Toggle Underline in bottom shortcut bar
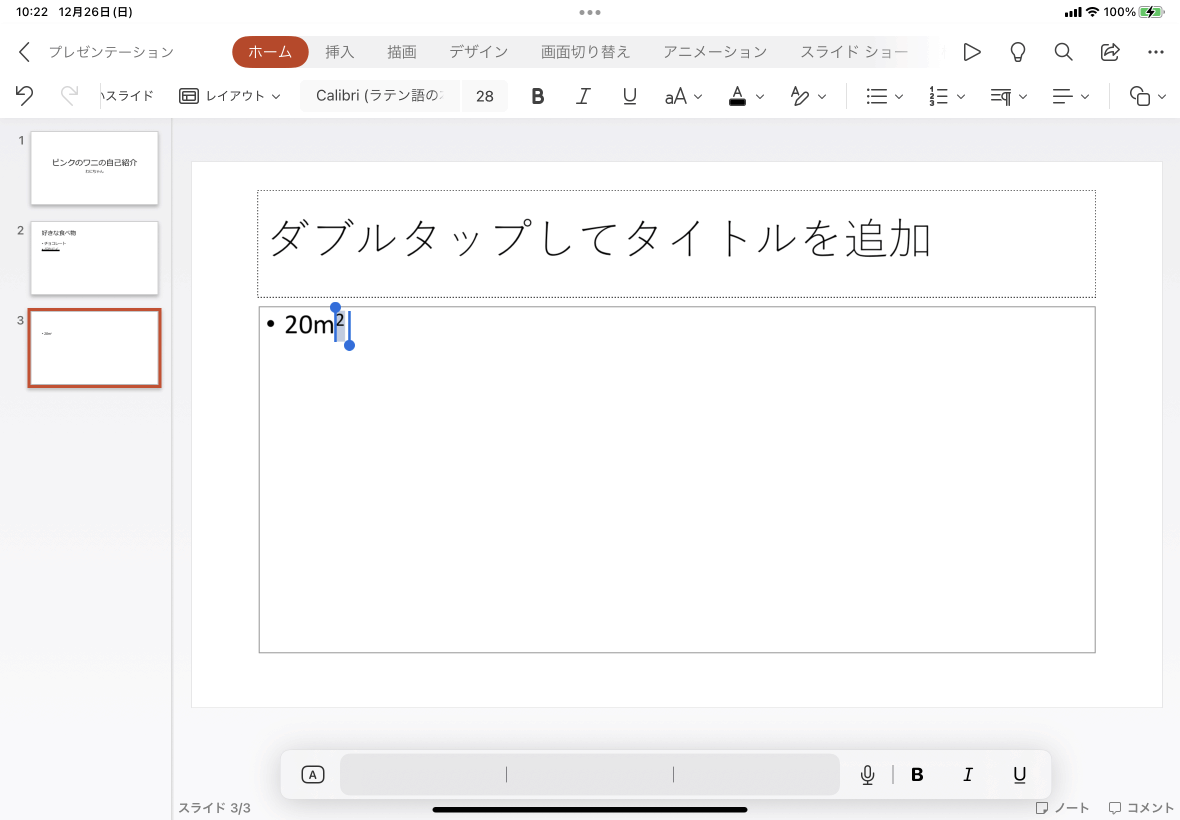The image size is (1180, 820). [x=1019, y=774]
